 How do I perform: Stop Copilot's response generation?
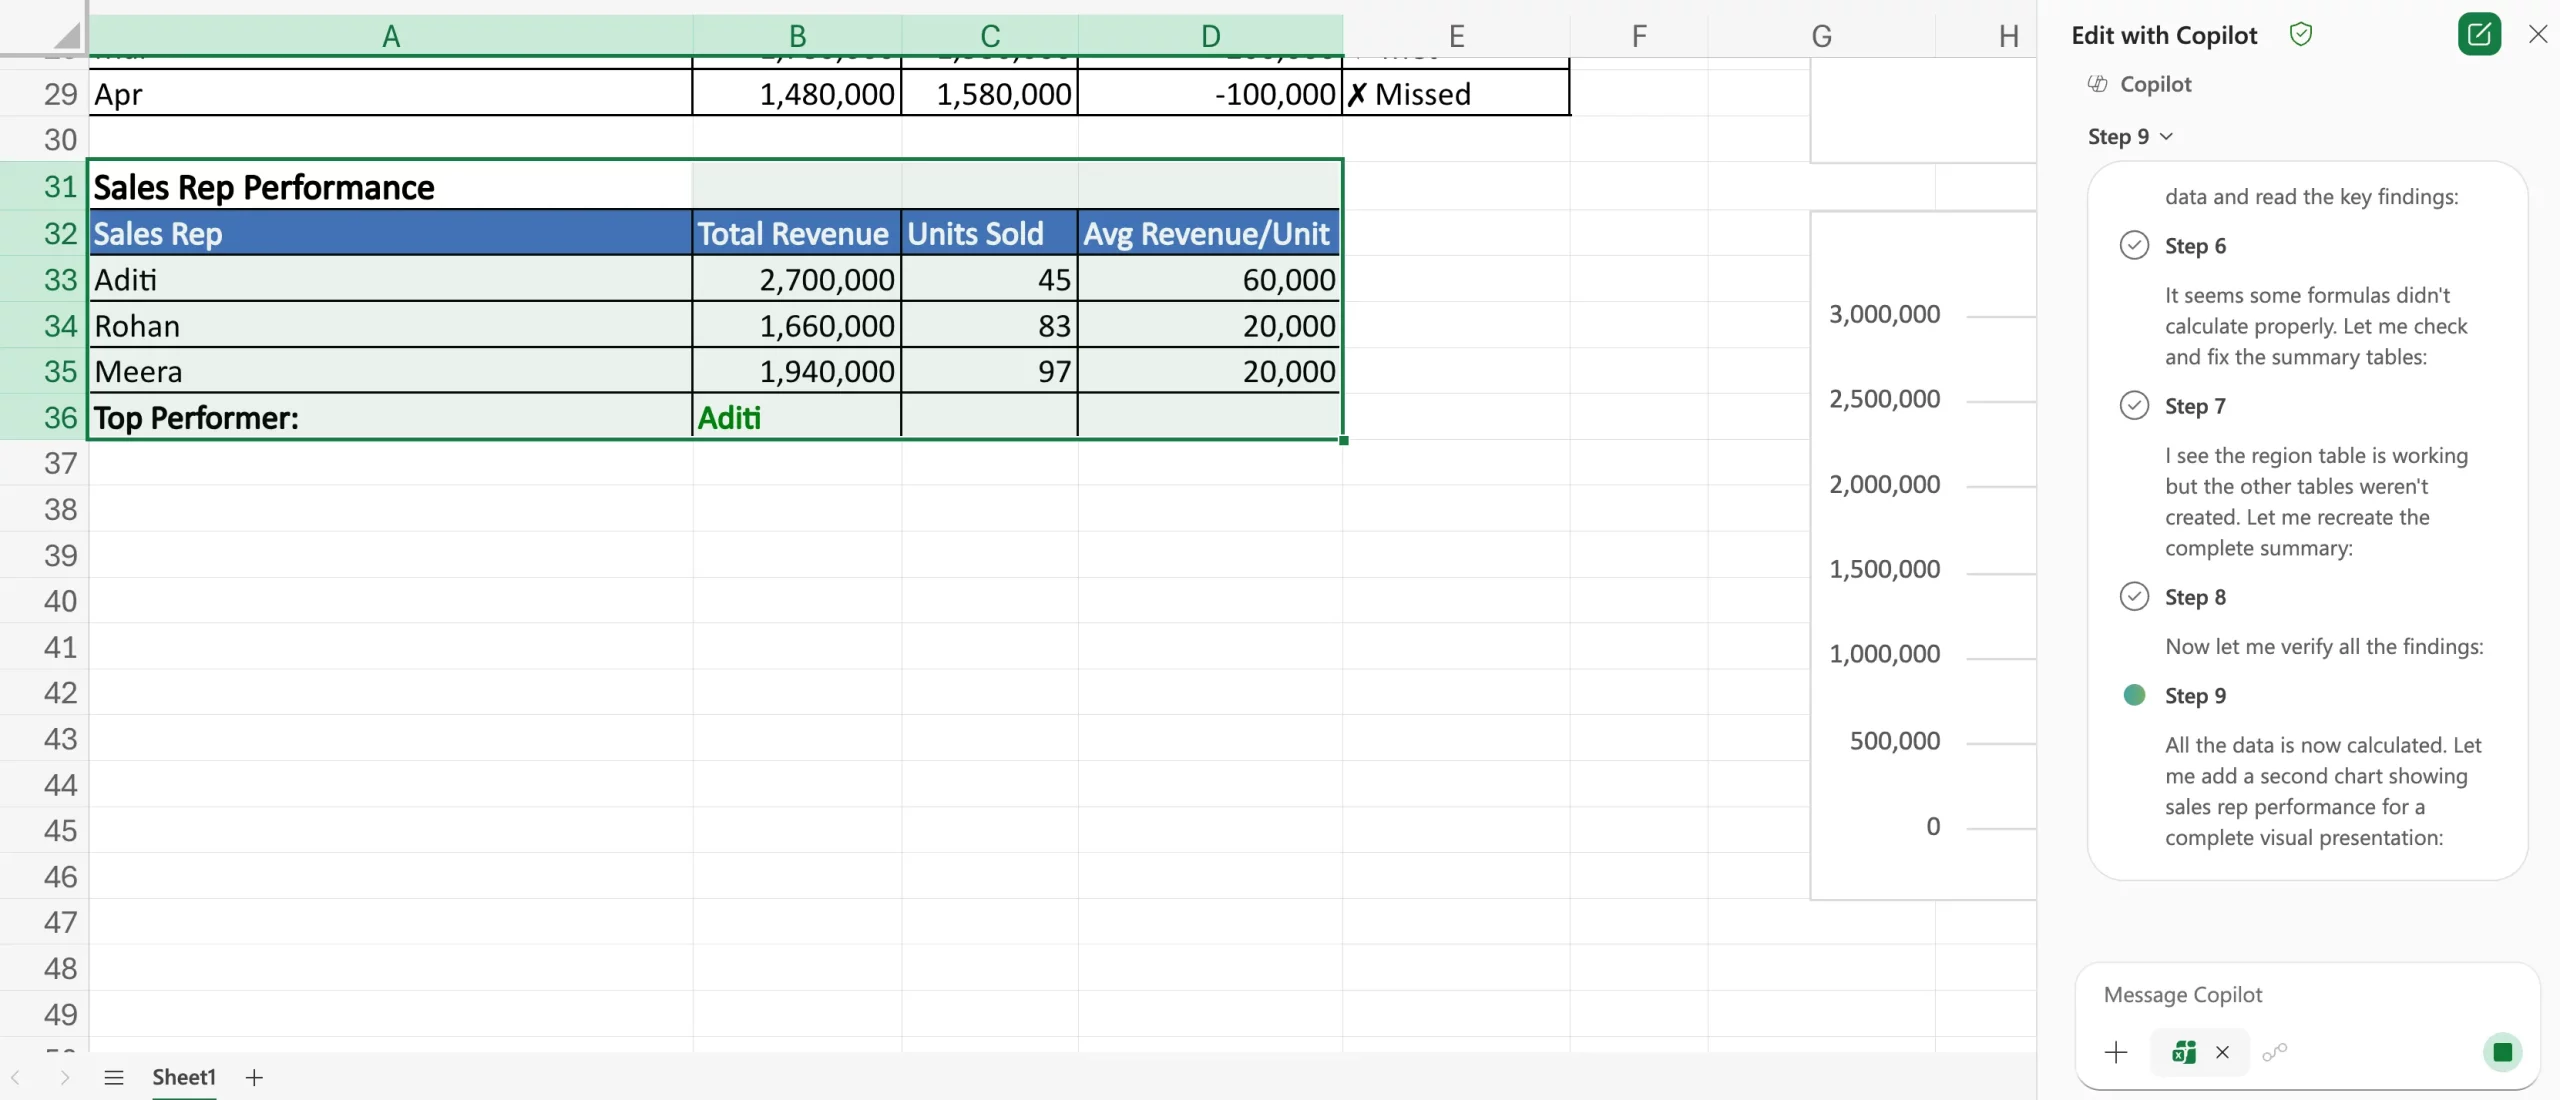(x=2502, y=1052)
